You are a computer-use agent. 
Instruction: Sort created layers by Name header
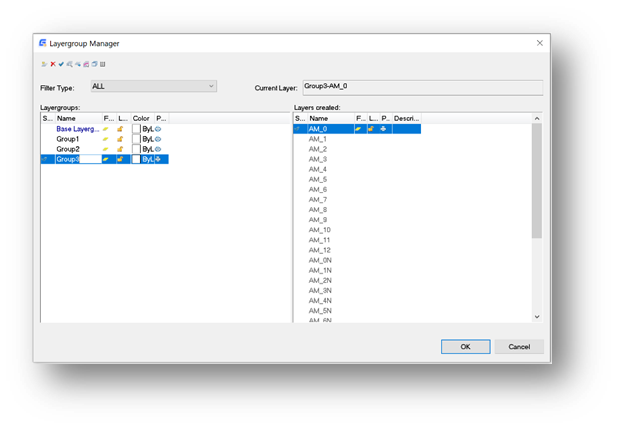pyautogui.click(x=331, y=118)
